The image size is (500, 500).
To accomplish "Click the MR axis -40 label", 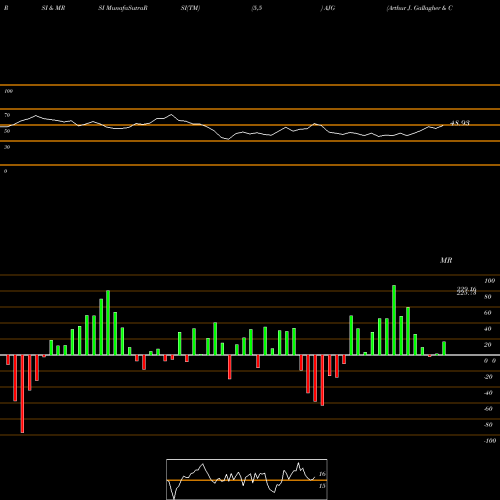I will [x=488, y=393].
